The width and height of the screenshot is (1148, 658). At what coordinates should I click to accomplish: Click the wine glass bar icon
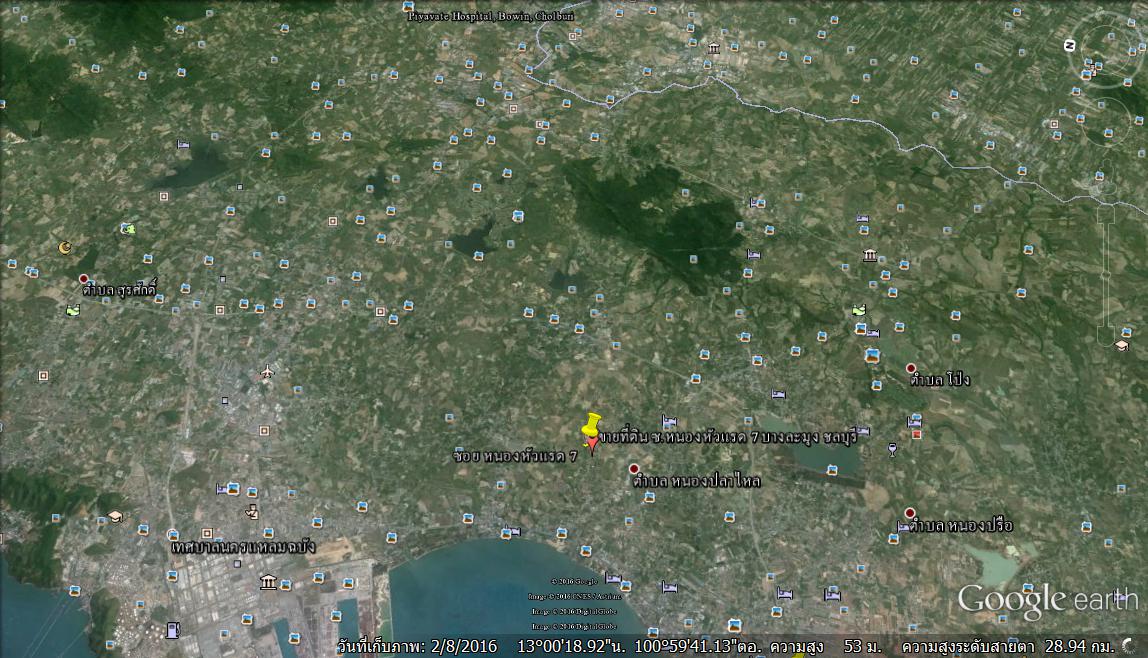[892, 450]
